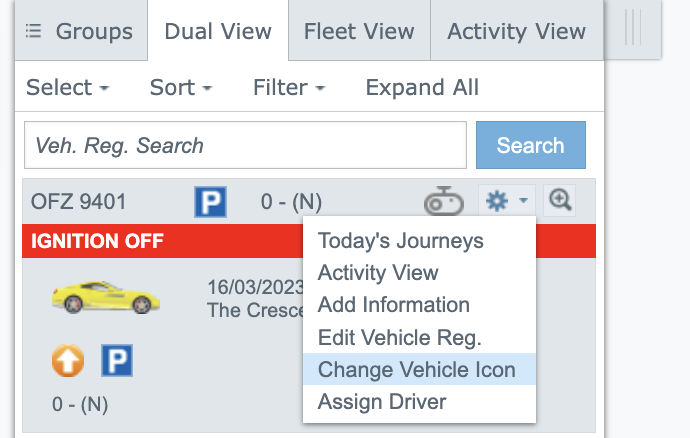Open the Select dropdown menu

[67, 87]
